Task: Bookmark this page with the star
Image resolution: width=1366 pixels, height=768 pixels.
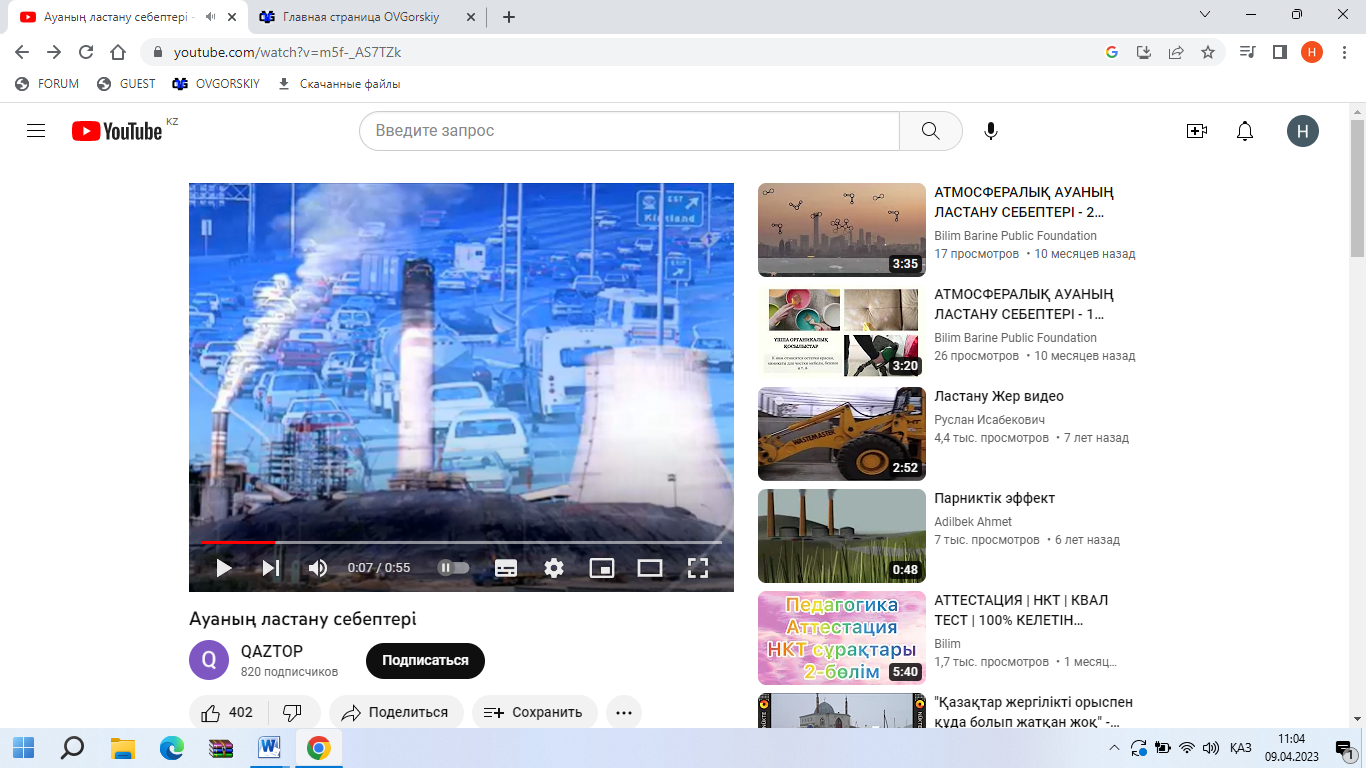Action: tap(1208, 52)
